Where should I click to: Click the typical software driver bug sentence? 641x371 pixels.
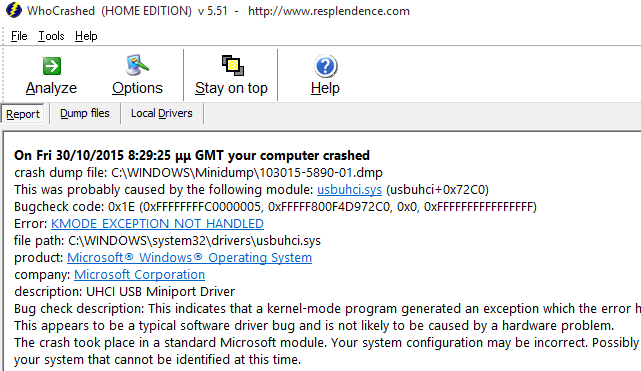[x=314, y=326]
